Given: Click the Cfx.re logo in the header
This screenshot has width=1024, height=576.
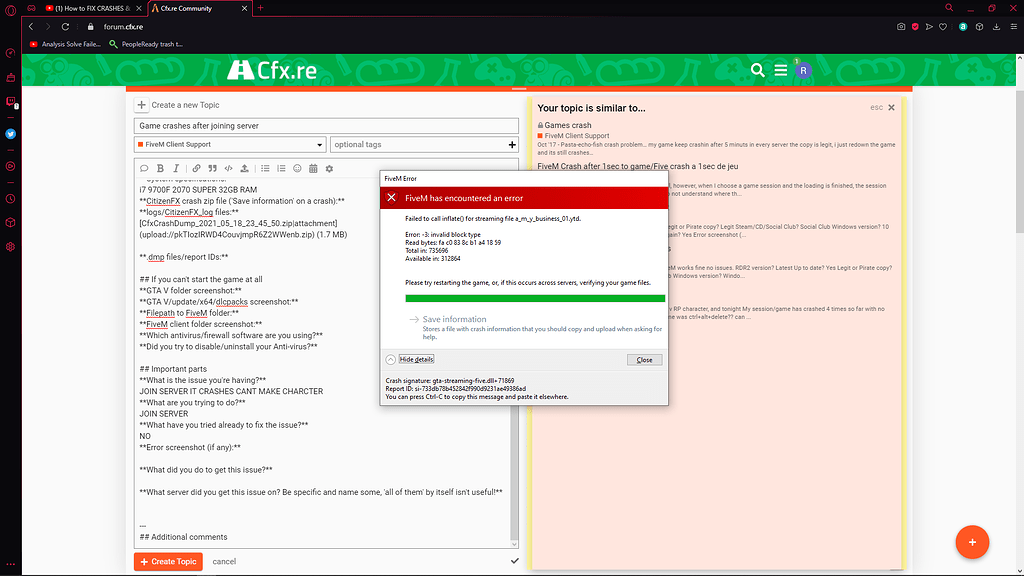Looking at the screenshot, I should [x=272, y=70].
